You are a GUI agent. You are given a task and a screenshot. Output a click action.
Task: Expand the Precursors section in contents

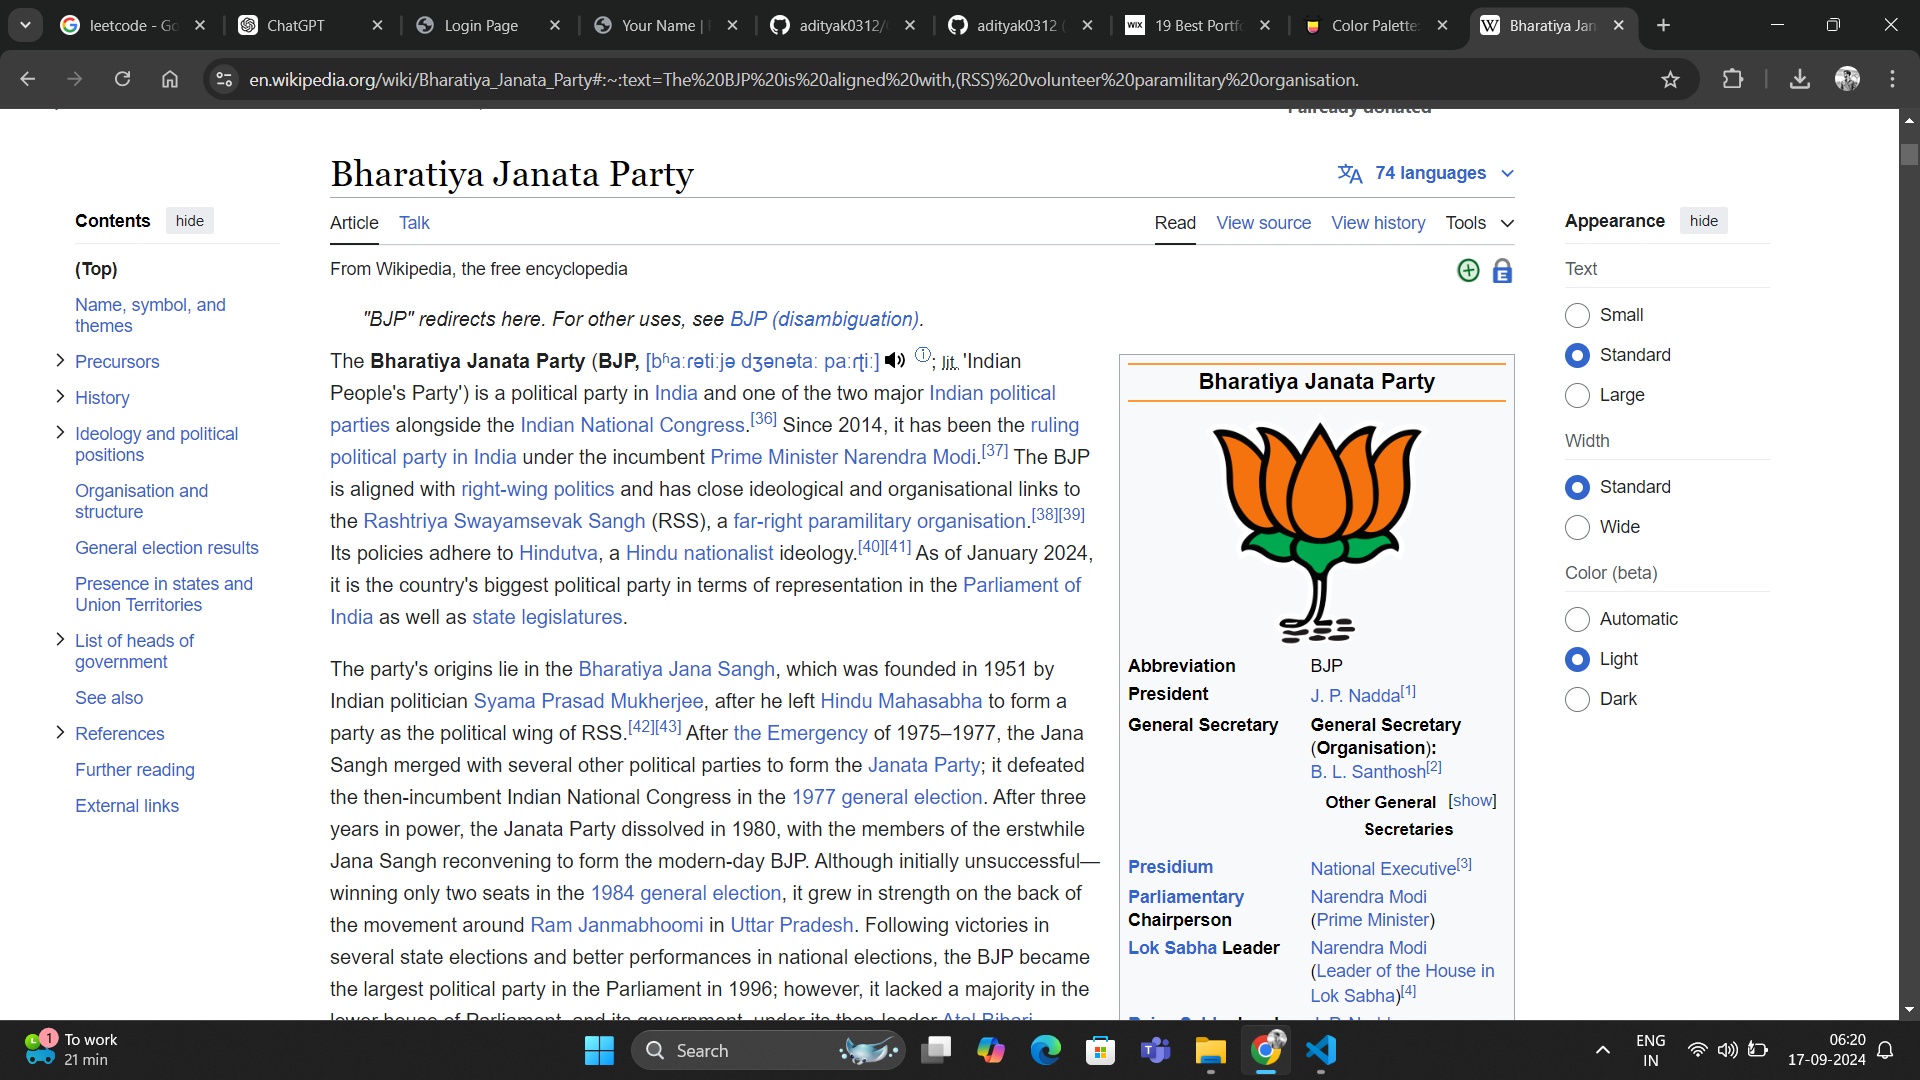tap(60, 360)
